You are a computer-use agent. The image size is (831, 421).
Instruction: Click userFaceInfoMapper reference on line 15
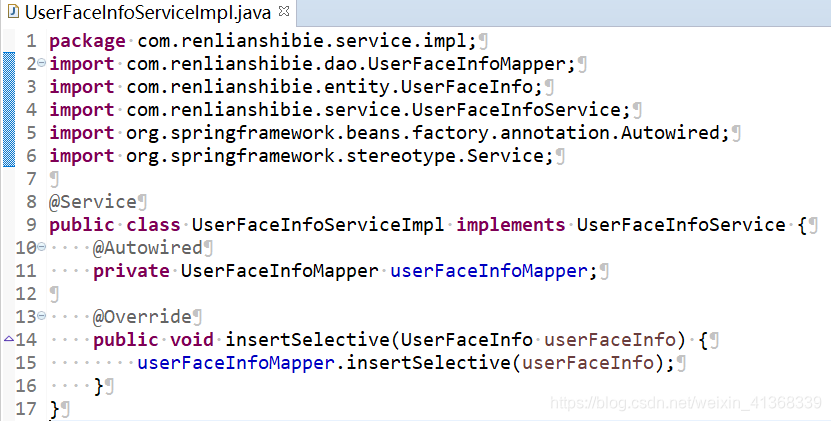236,363
